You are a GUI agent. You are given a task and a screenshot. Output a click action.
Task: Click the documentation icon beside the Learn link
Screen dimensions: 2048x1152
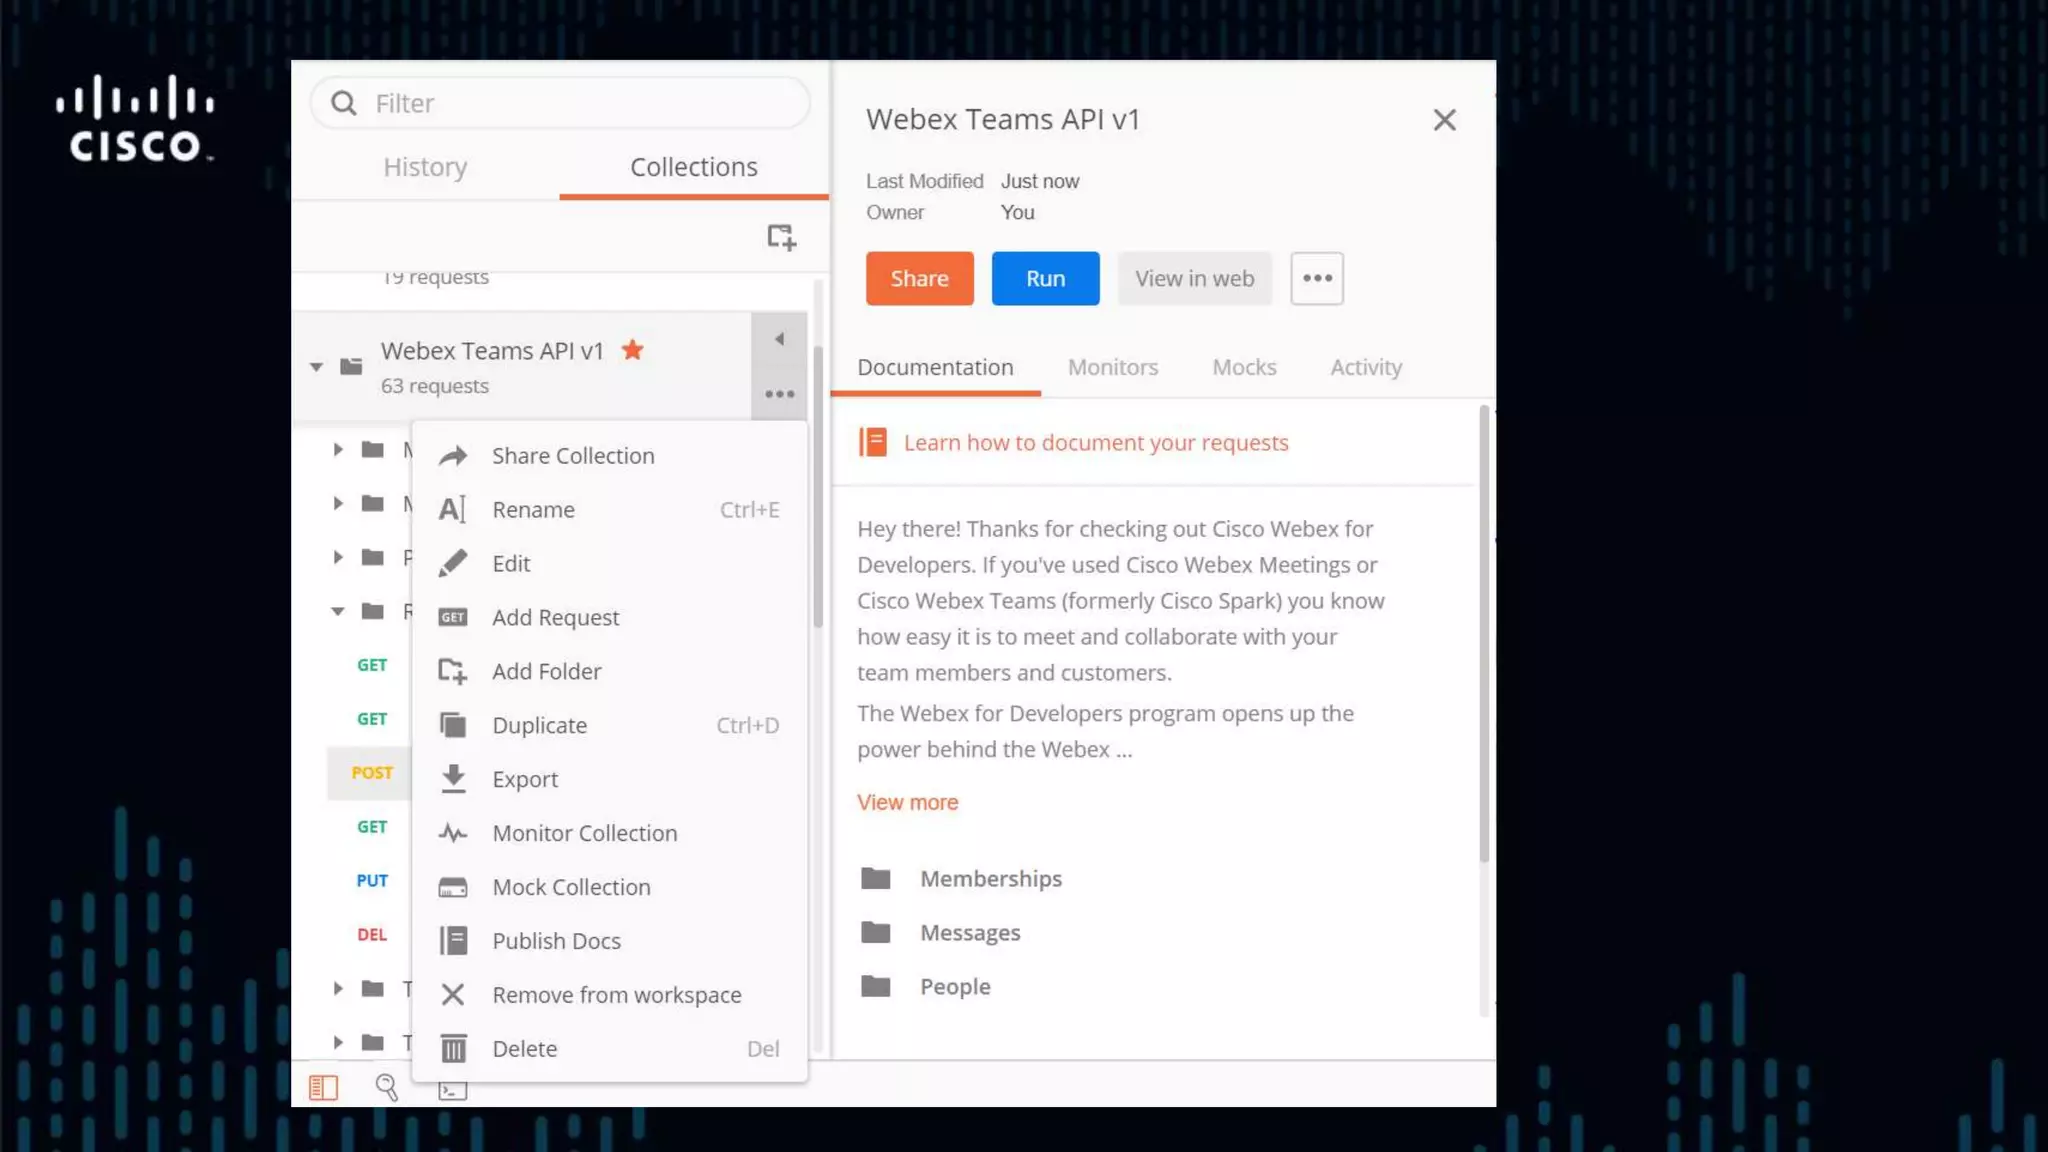click(x=873, y=442)
